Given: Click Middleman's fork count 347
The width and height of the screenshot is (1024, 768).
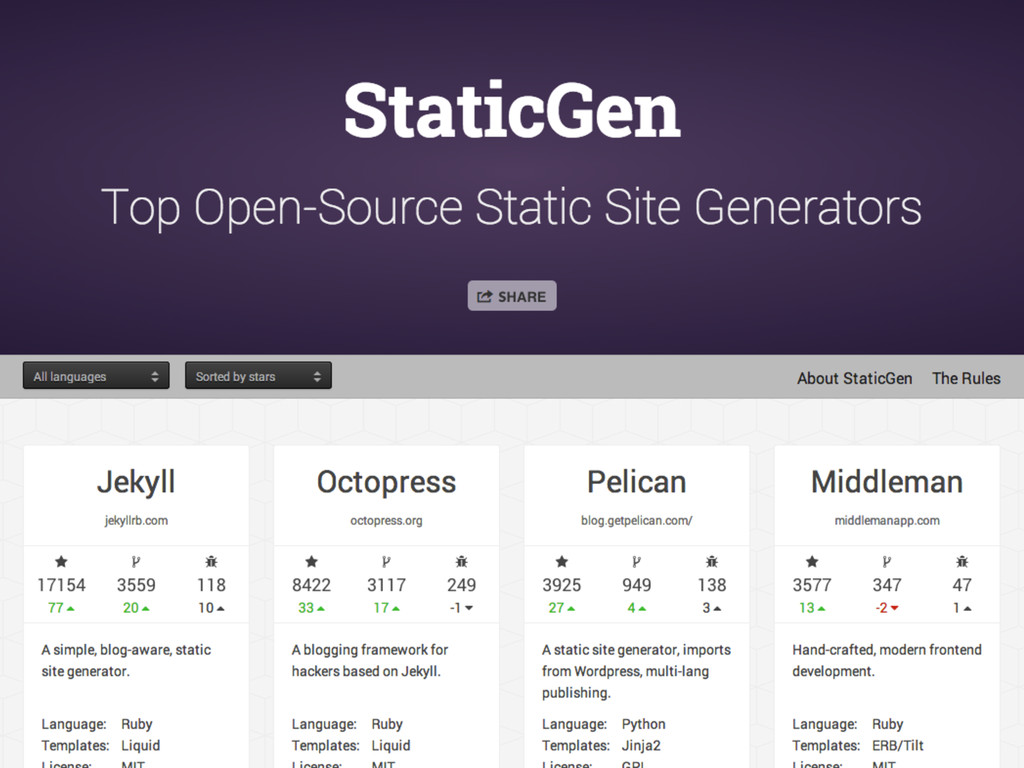Looking at the screenshot, I should tap(886, 585).
